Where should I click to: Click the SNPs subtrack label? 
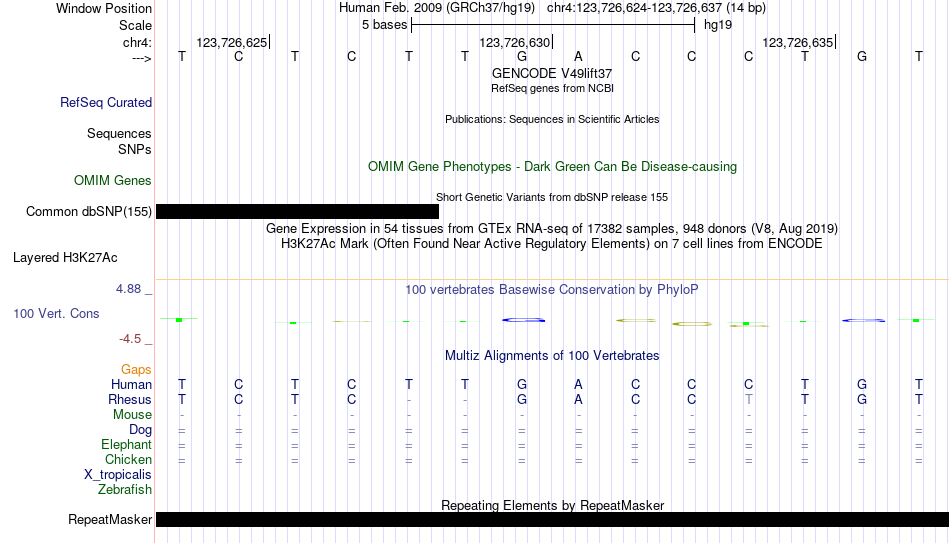point(135,149)
